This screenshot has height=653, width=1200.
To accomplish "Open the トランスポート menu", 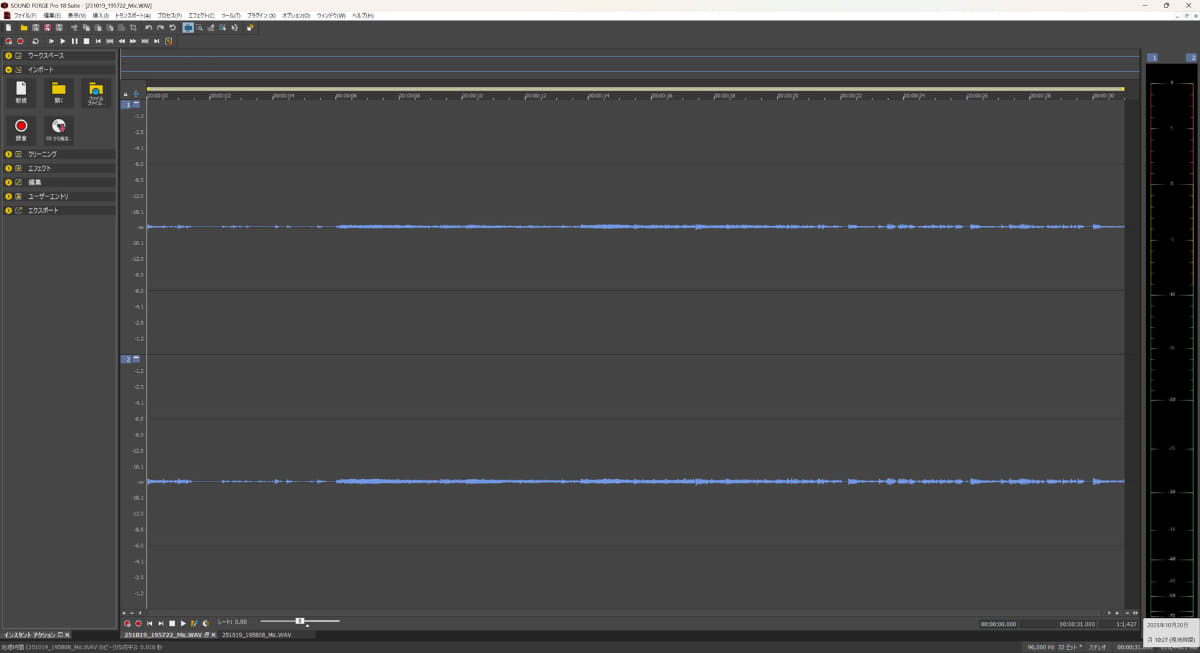I will pos(134,16).
